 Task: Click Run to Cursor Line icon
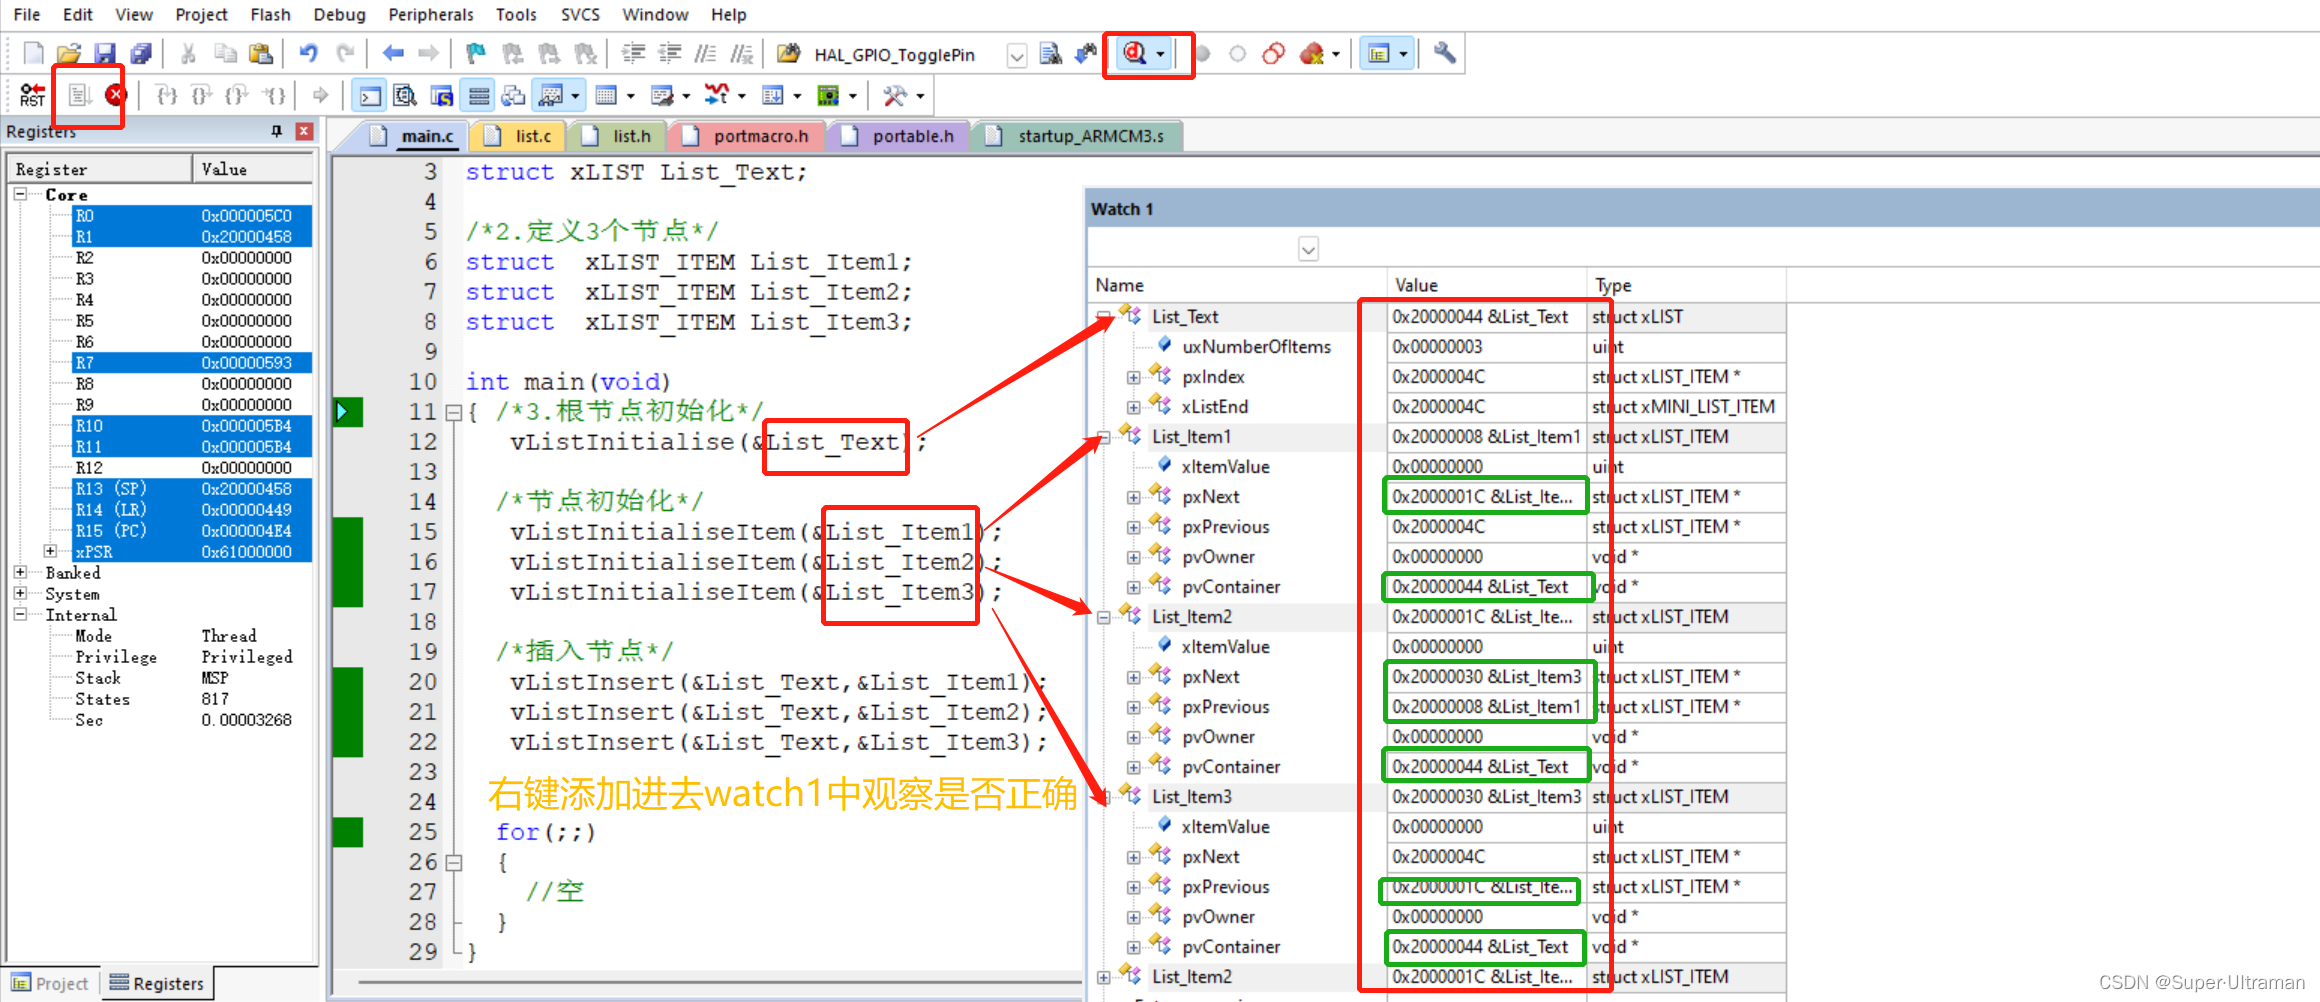point(273,96)
